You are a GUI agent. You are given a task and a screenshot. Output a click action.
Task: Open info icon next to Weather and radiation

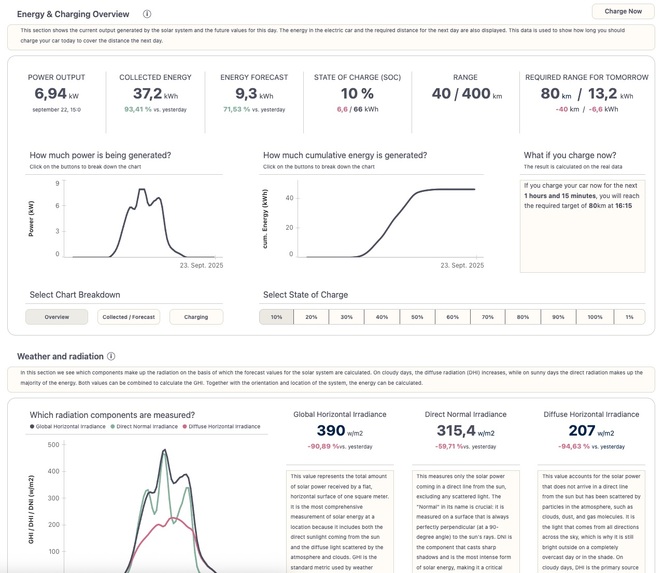(x=111, y=356)
